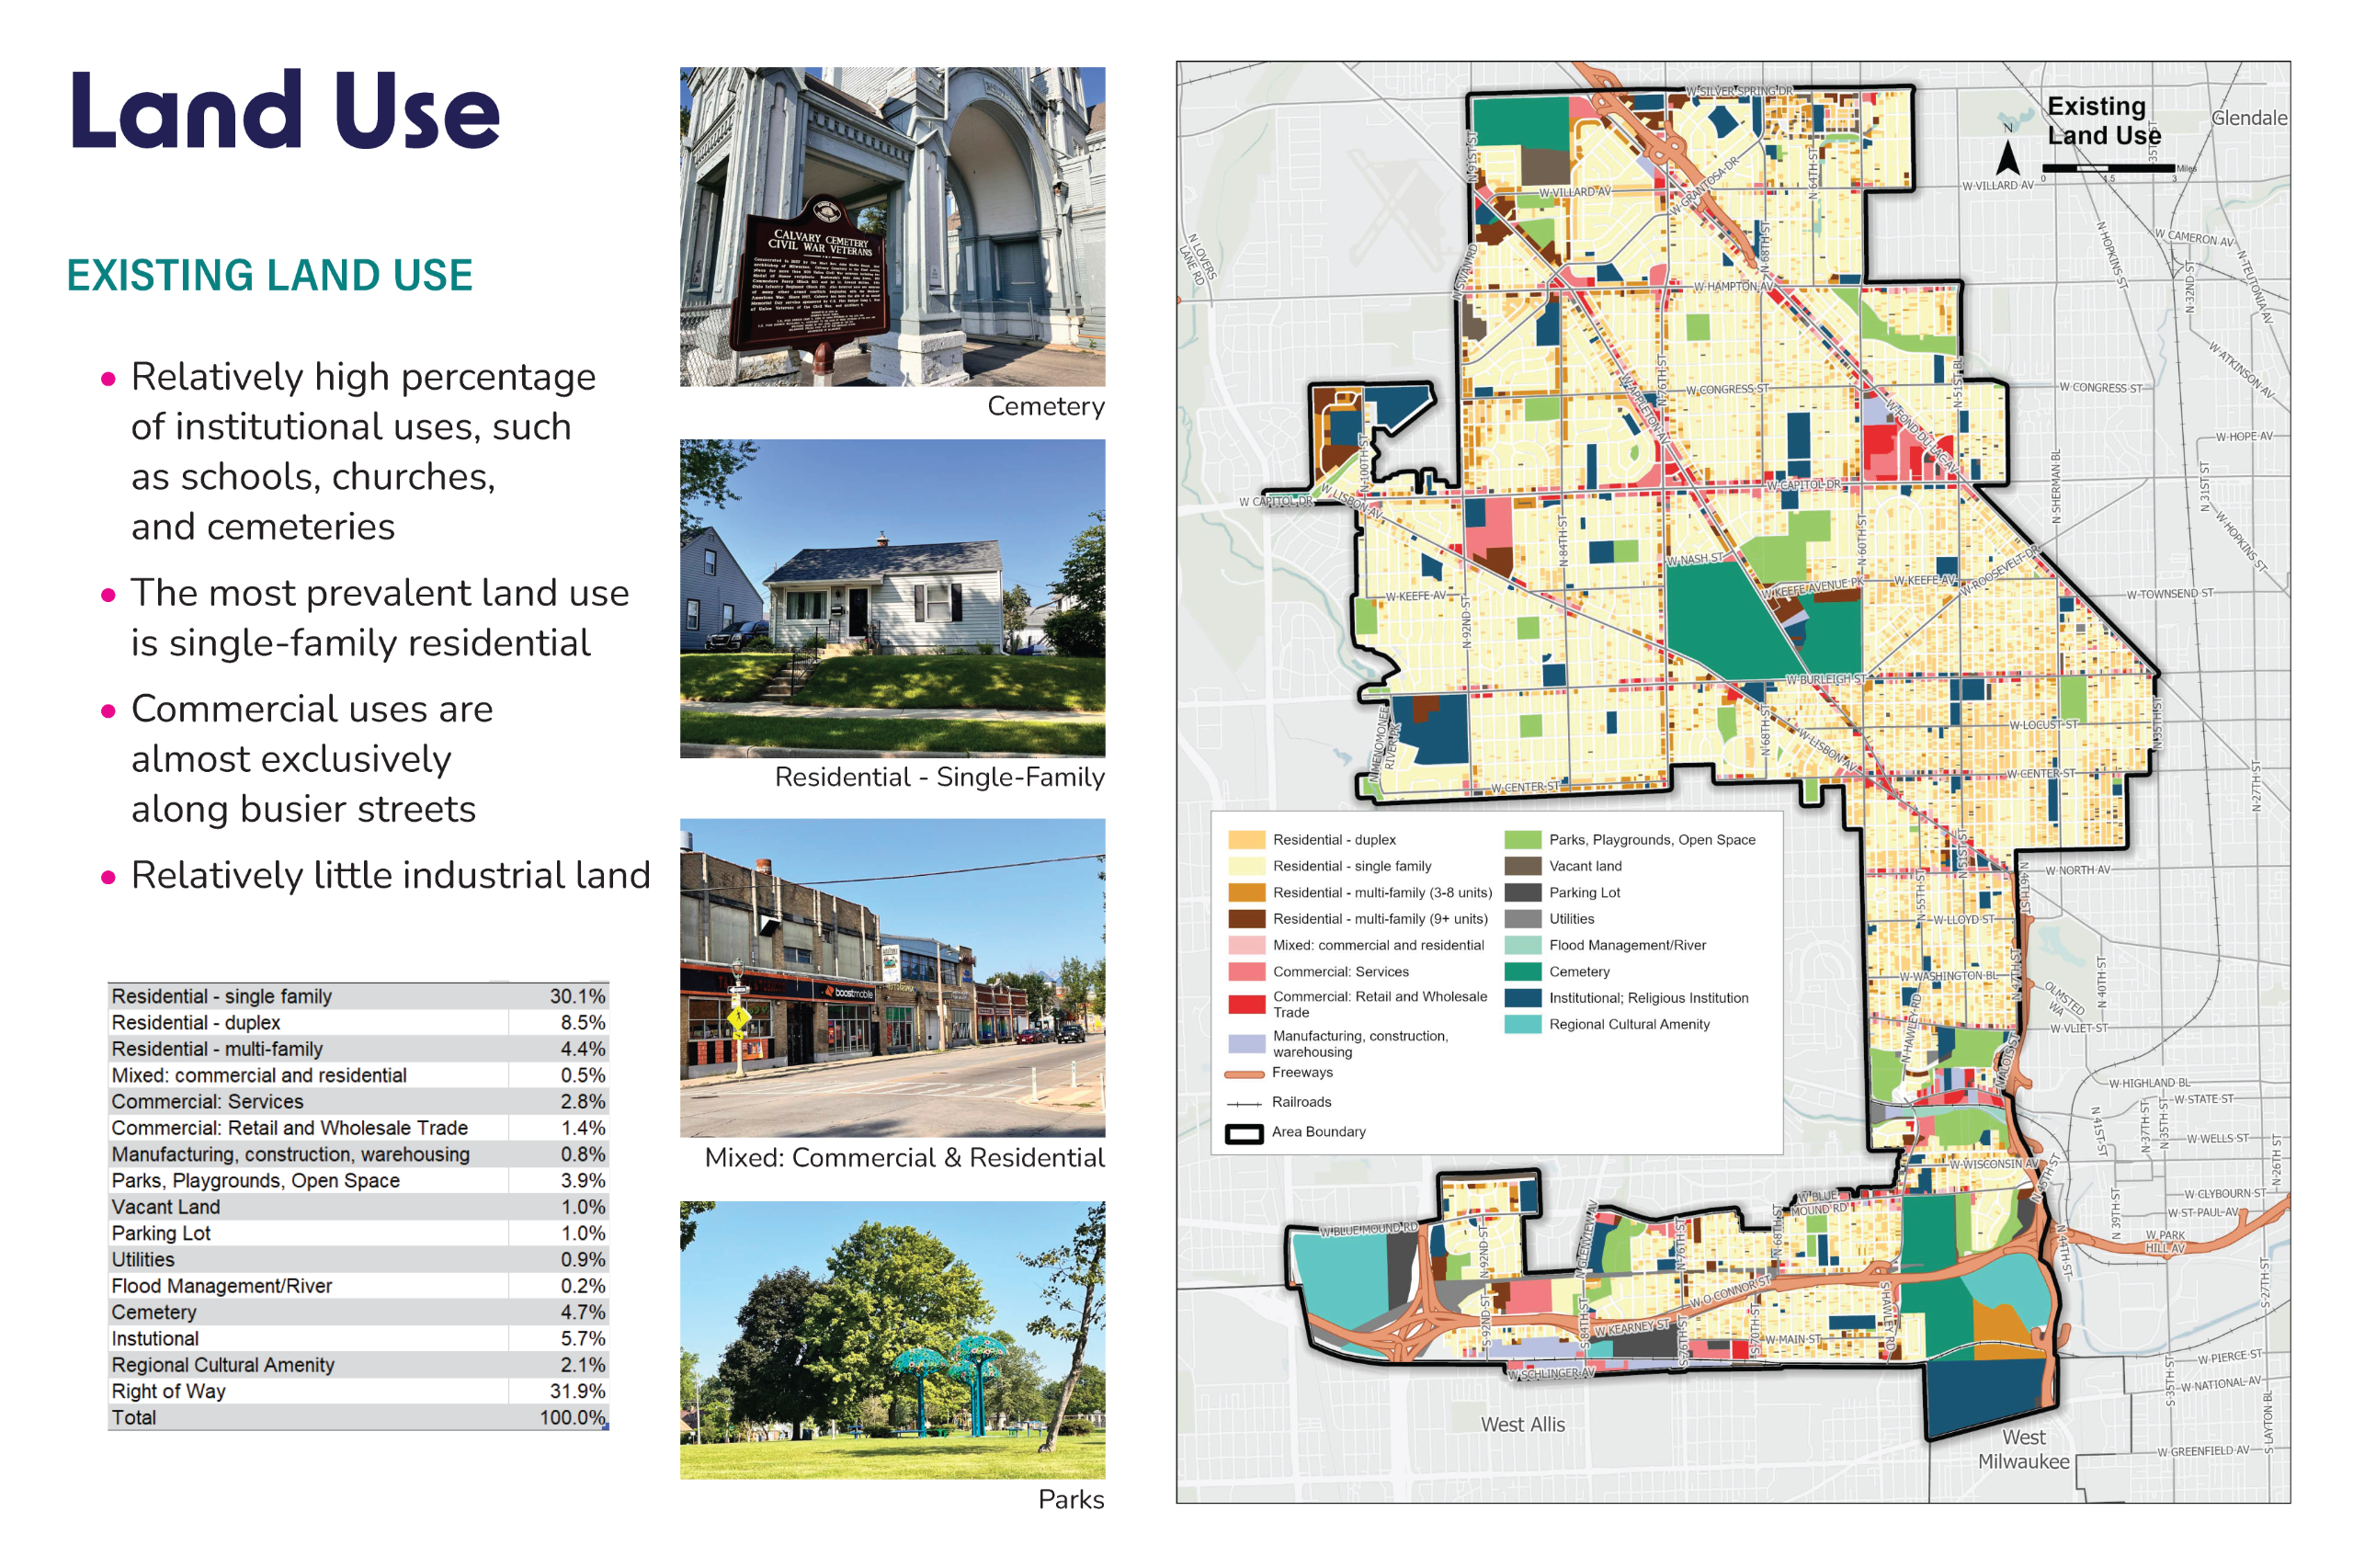Select the Right of Way table row
The image size is (2353, 1568).
(357, 1390)
